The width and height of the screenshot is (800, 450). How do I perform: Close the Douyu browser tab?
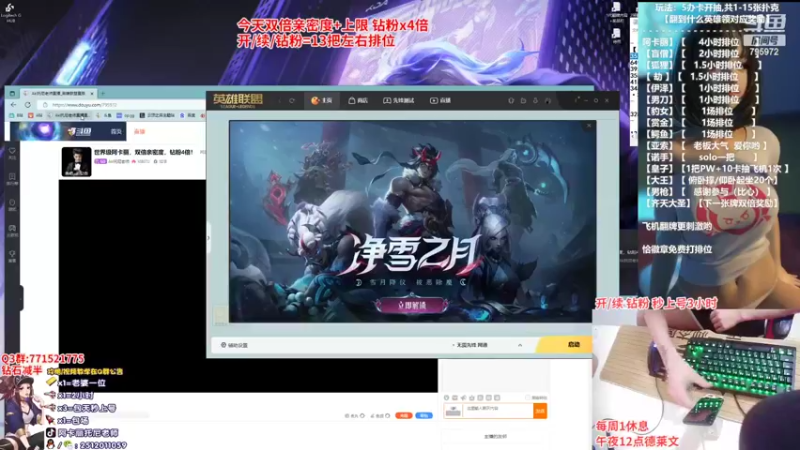(92, 93)
